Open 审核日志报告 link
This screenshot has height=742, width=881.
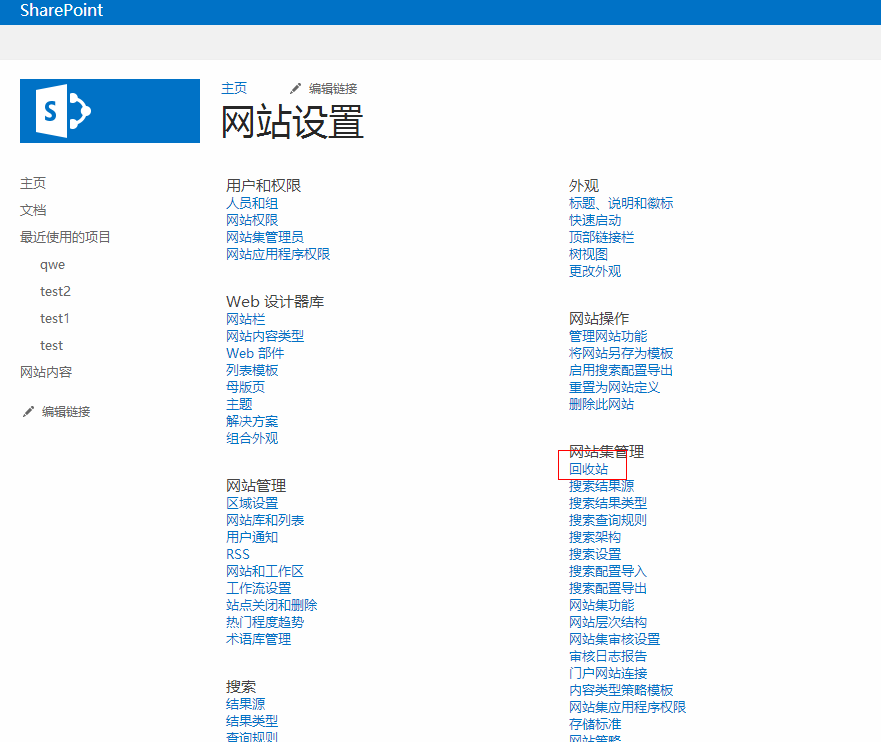coord(608,656)
